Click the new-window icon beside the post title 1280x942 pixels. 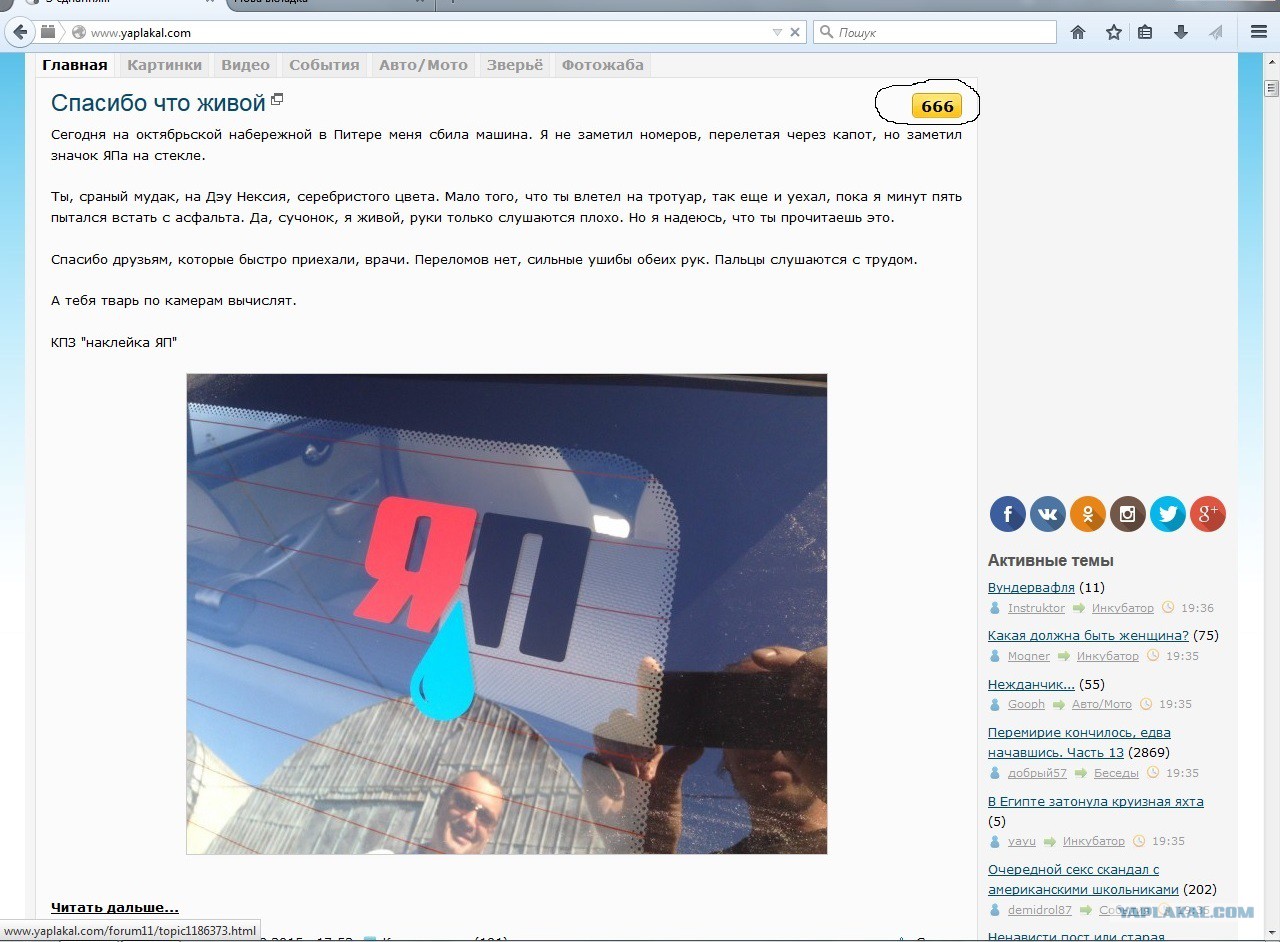277,99
